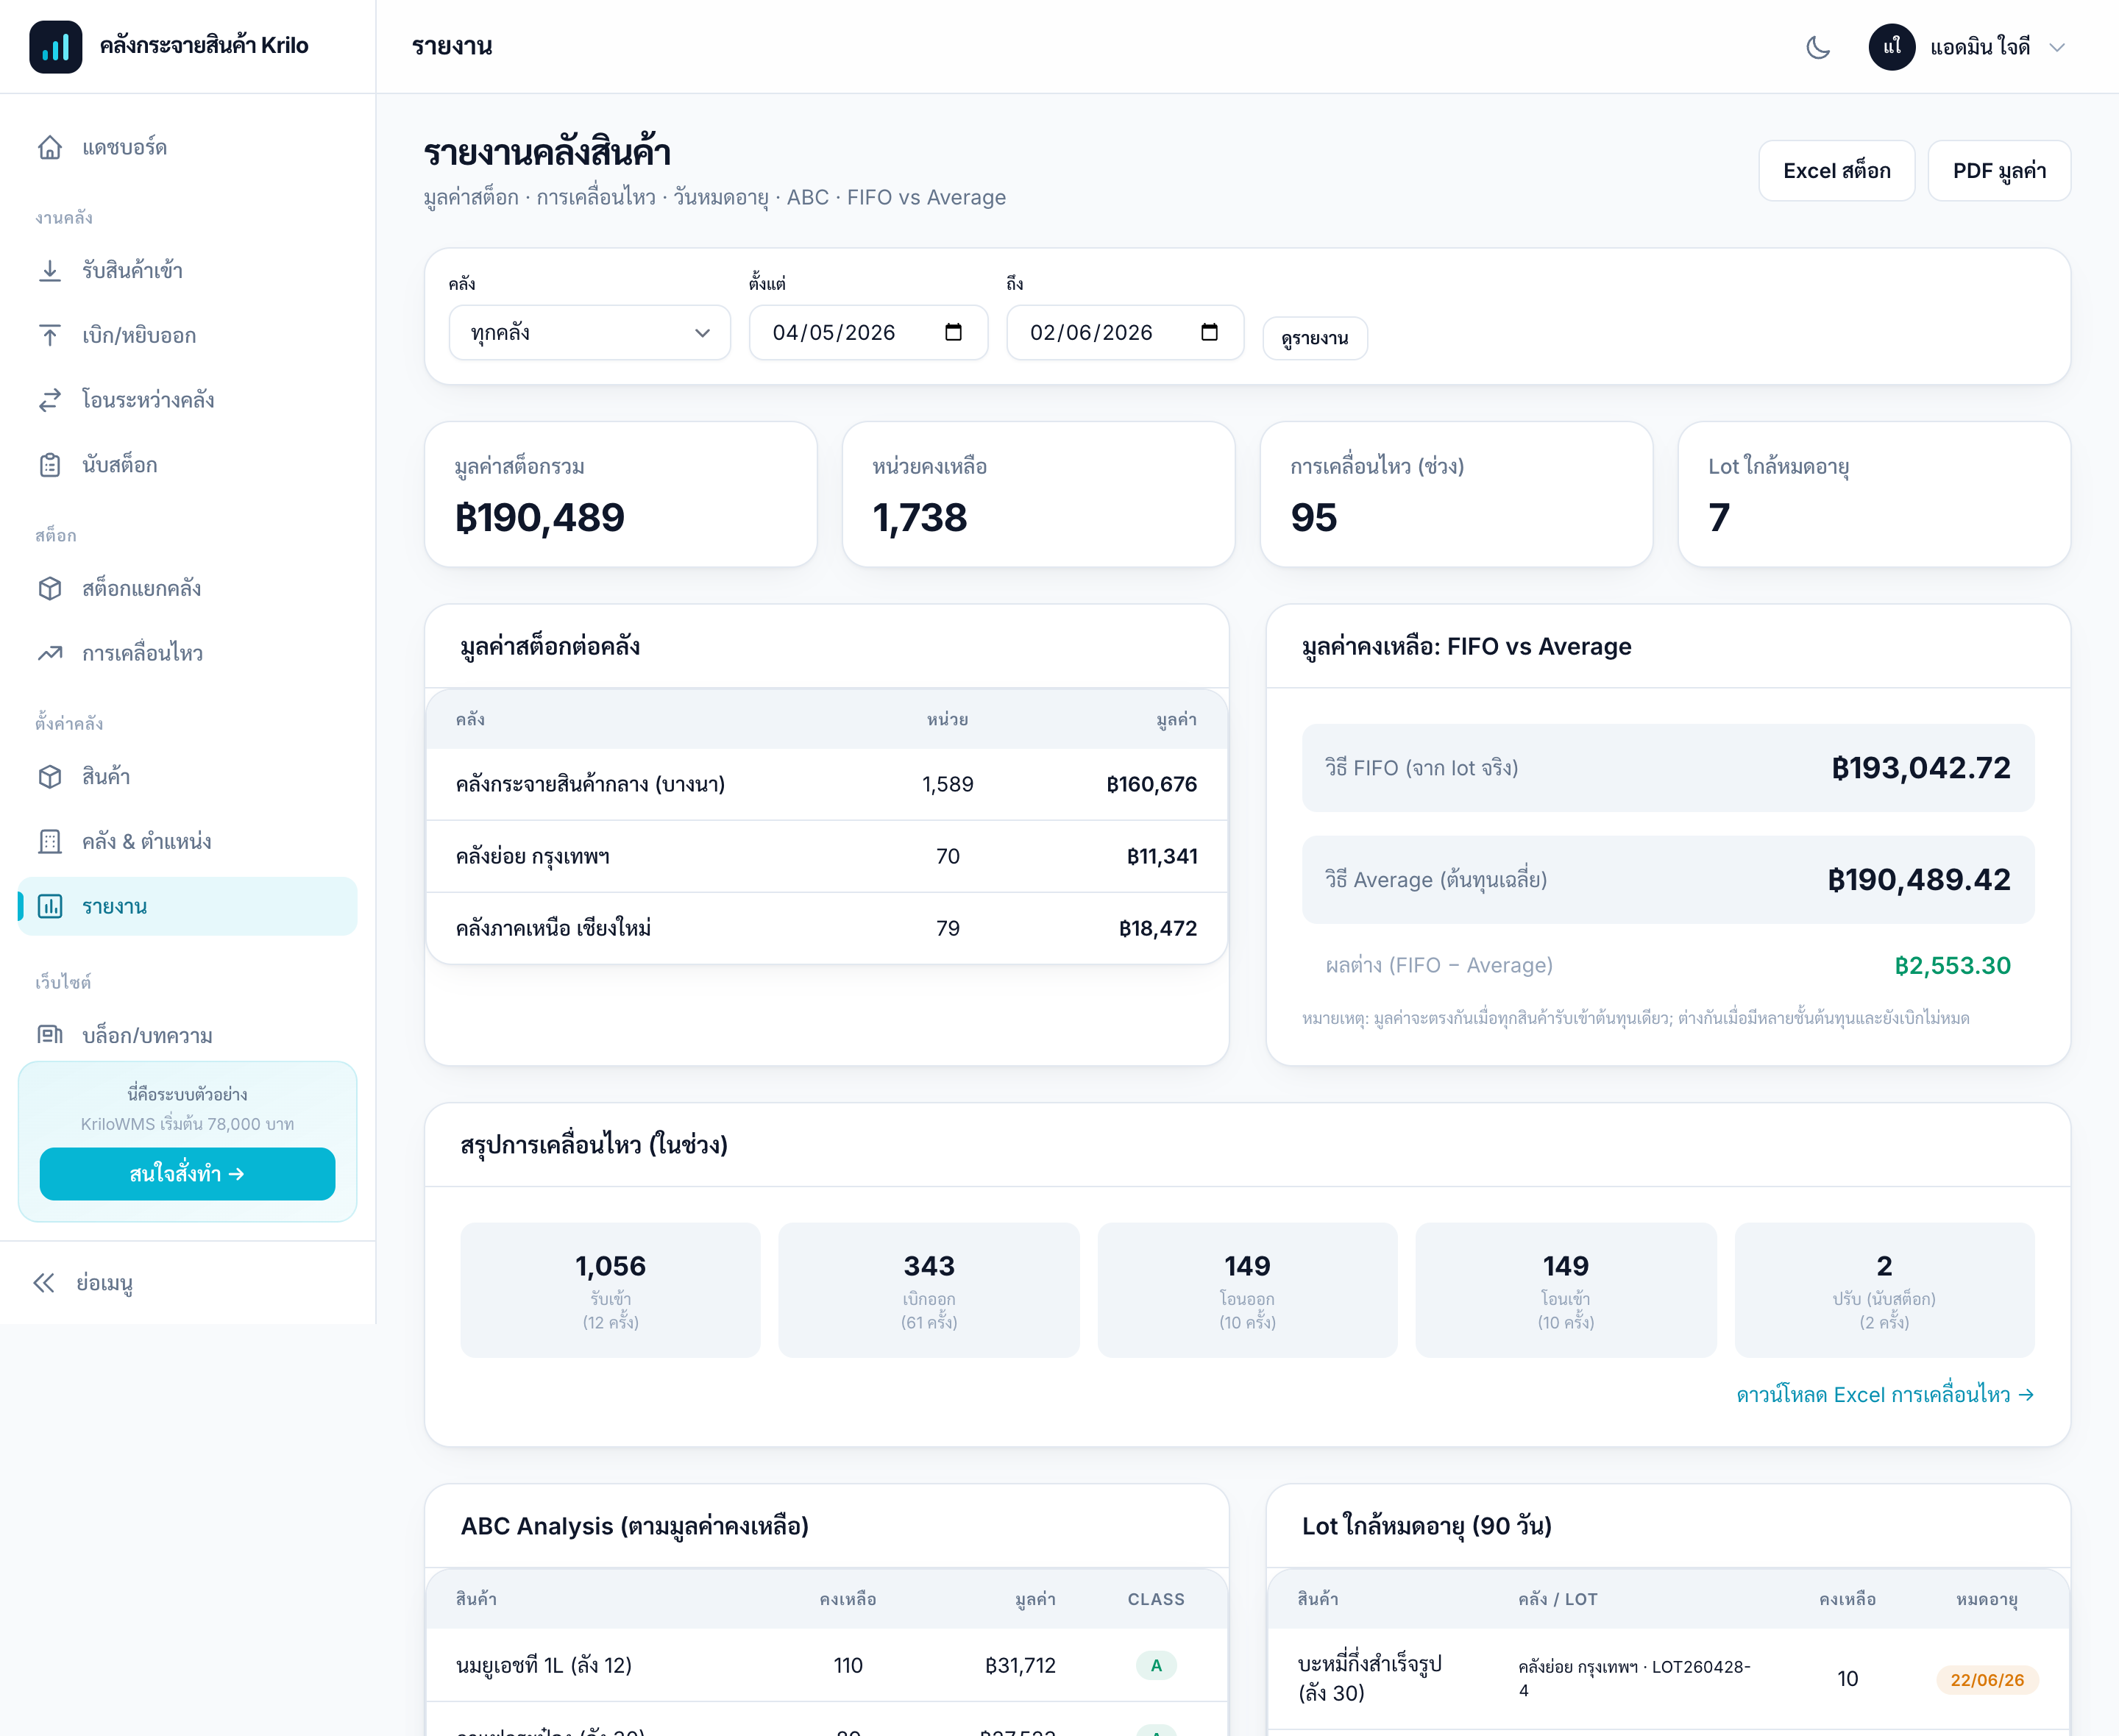The image size is (2119, 1736).
Task: Click the การเคลื่อนไหว (ช่วง) 95 card
Action: [1456, 494]
